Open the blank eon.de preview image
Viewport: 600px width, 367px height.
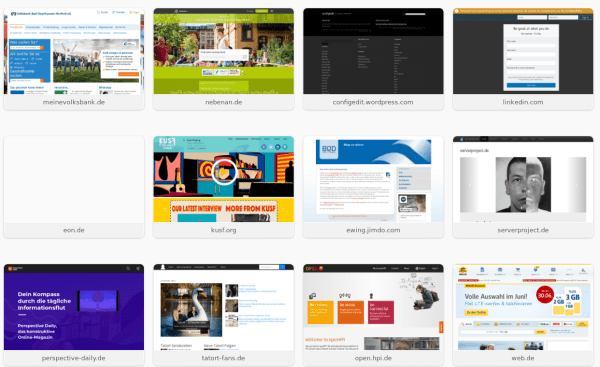point(74,179)
